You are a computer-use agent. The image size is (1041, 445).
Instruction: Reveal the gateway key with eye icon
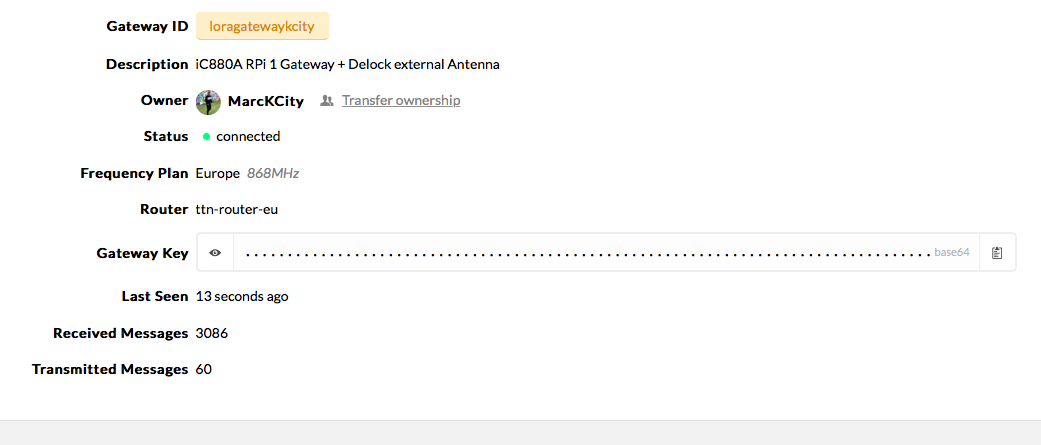[215, 252]
